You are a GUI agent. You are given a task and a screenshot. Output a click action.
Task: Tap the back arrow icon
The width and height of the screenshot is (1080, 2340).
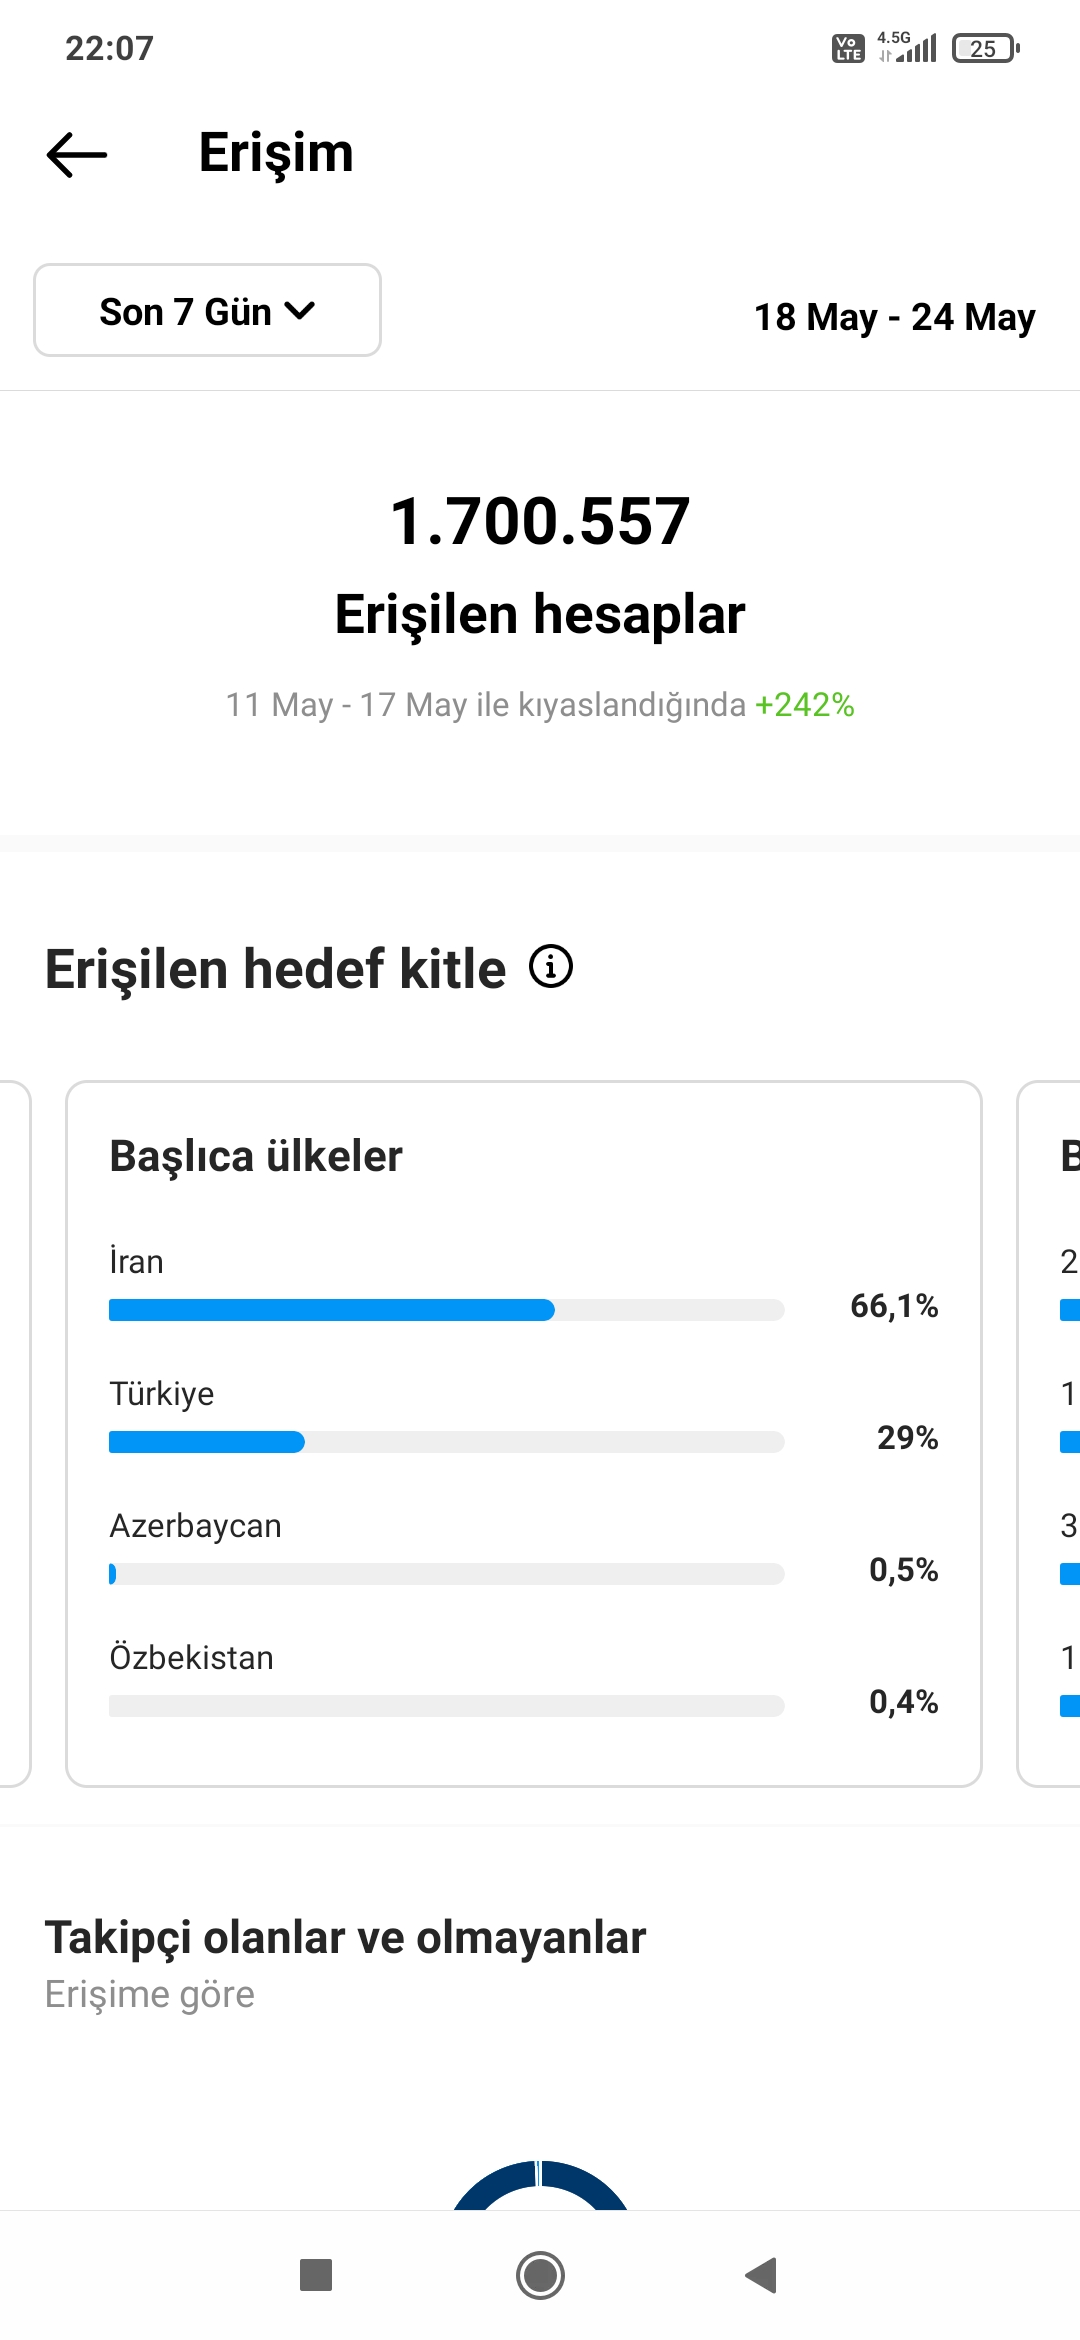click(77, 155)
